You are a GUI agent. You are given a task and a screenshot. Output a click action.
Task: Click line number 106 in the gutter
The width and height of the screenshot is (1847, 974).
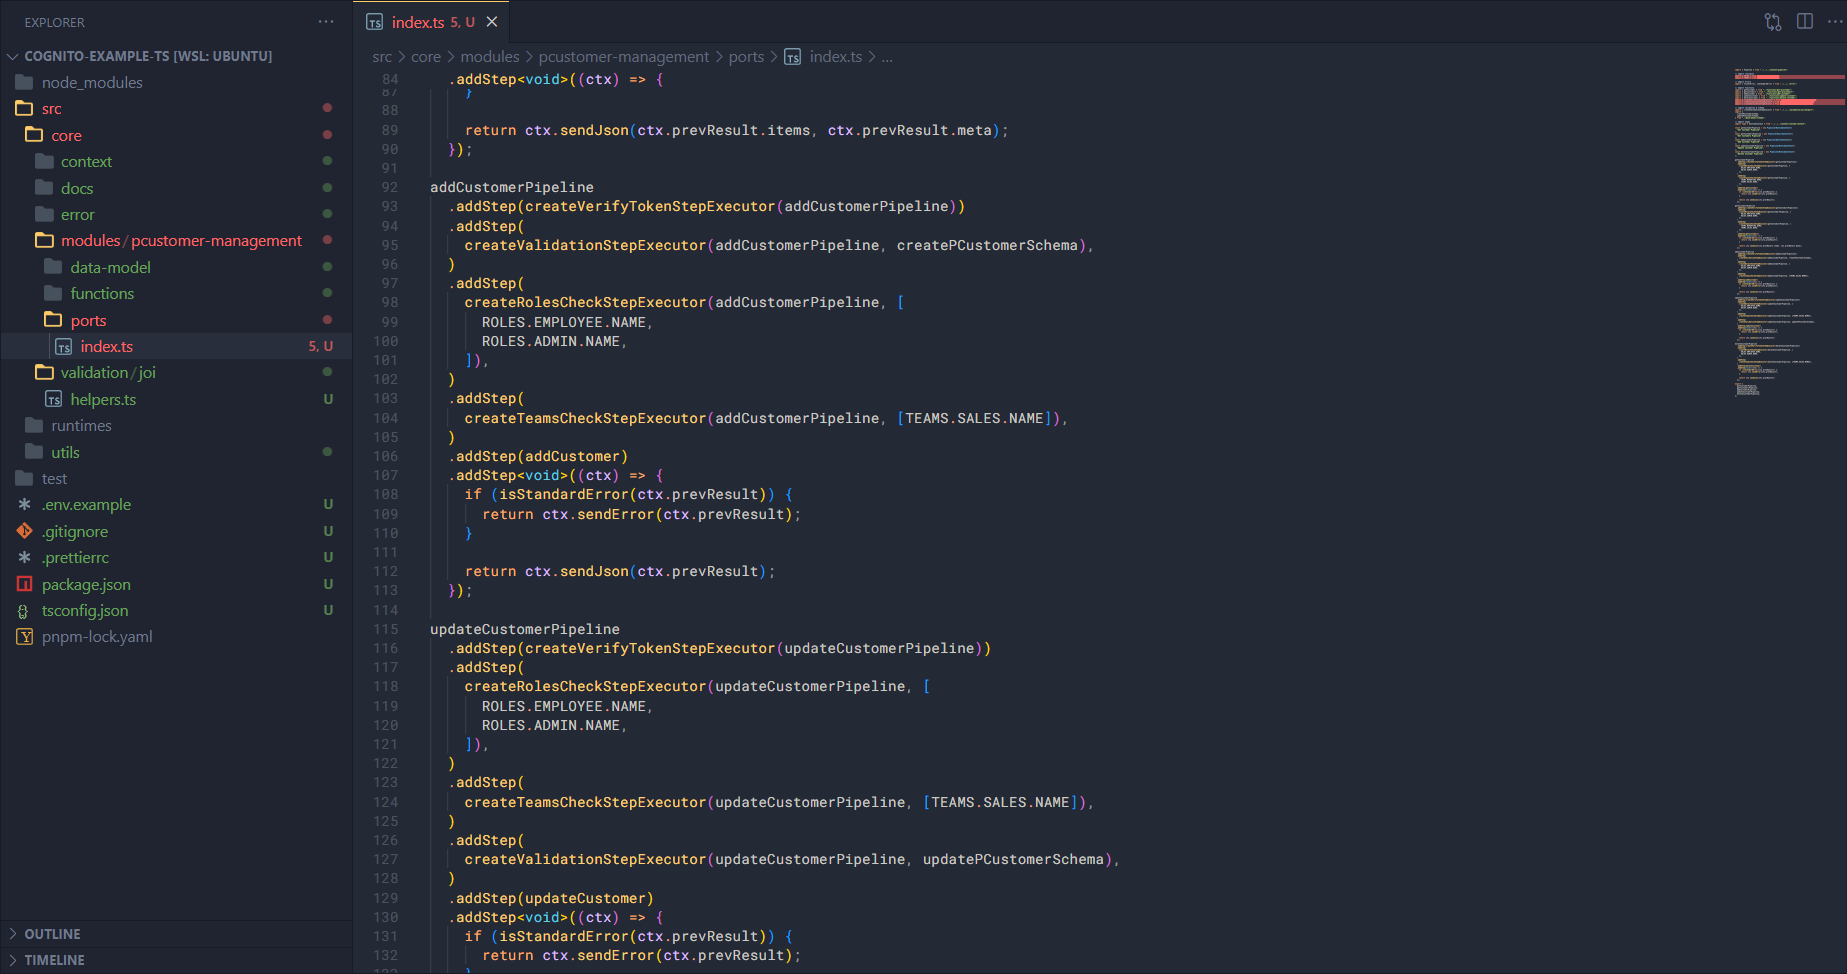pyautogui.click(x=386, y=457)
